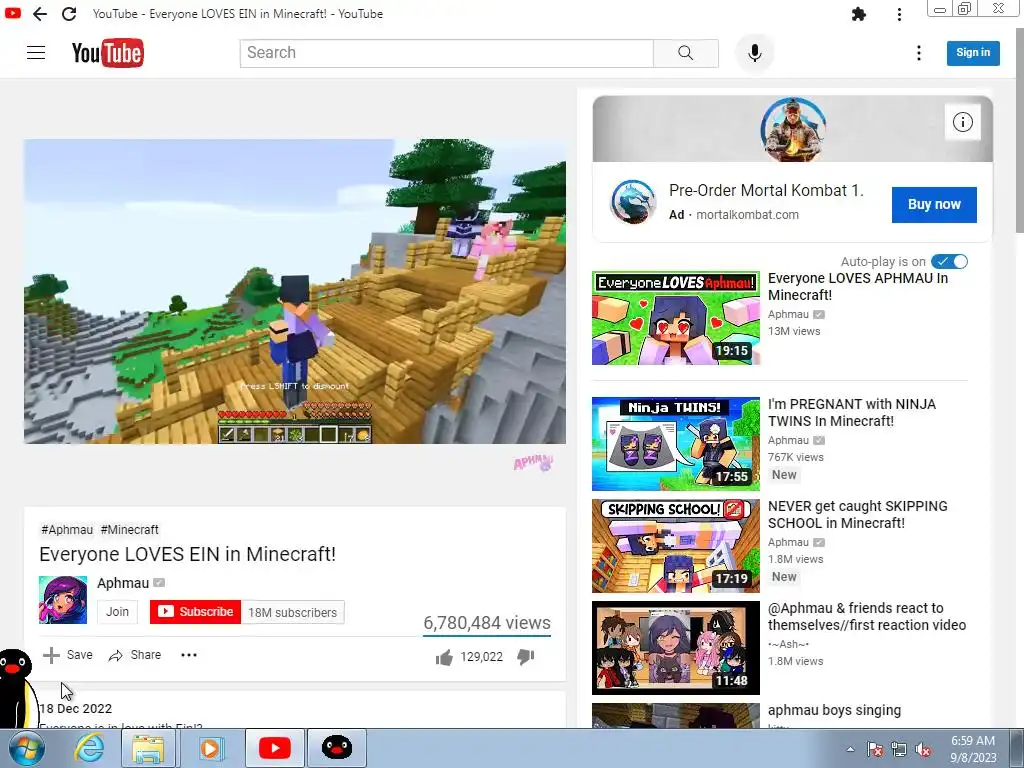Open the #Minecraft hashtag link
Viewport: 1024px width, 768px height.
(x=130, y=530)
